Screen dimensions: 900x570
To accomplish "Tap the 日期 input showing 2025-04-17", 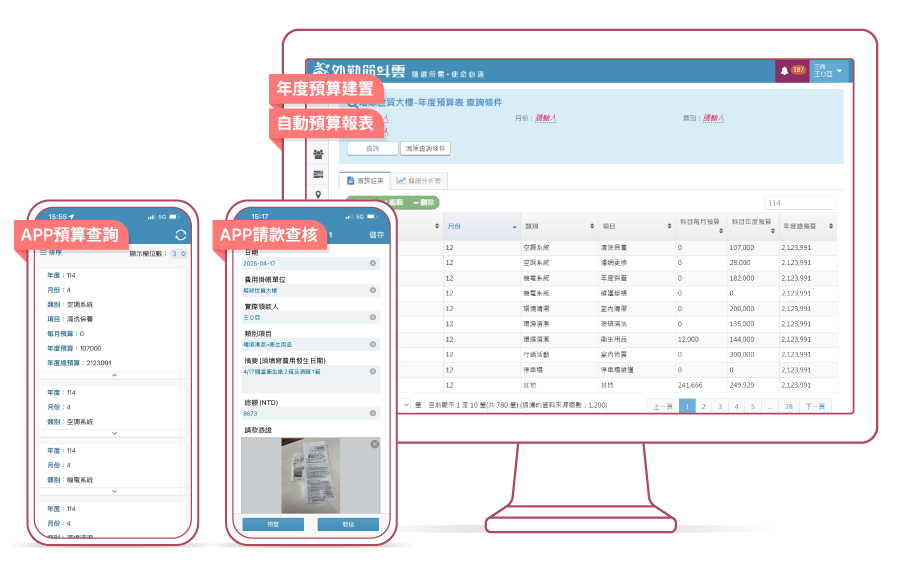I will [311, 263].
